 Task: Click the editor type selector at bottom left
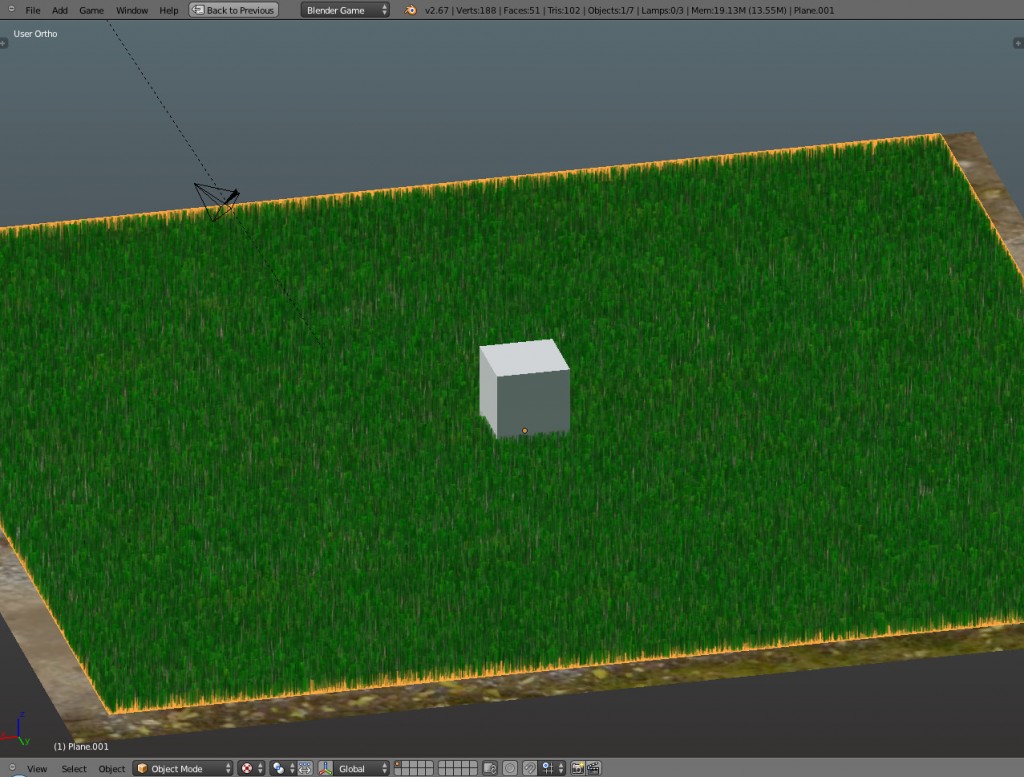(12, 768)
